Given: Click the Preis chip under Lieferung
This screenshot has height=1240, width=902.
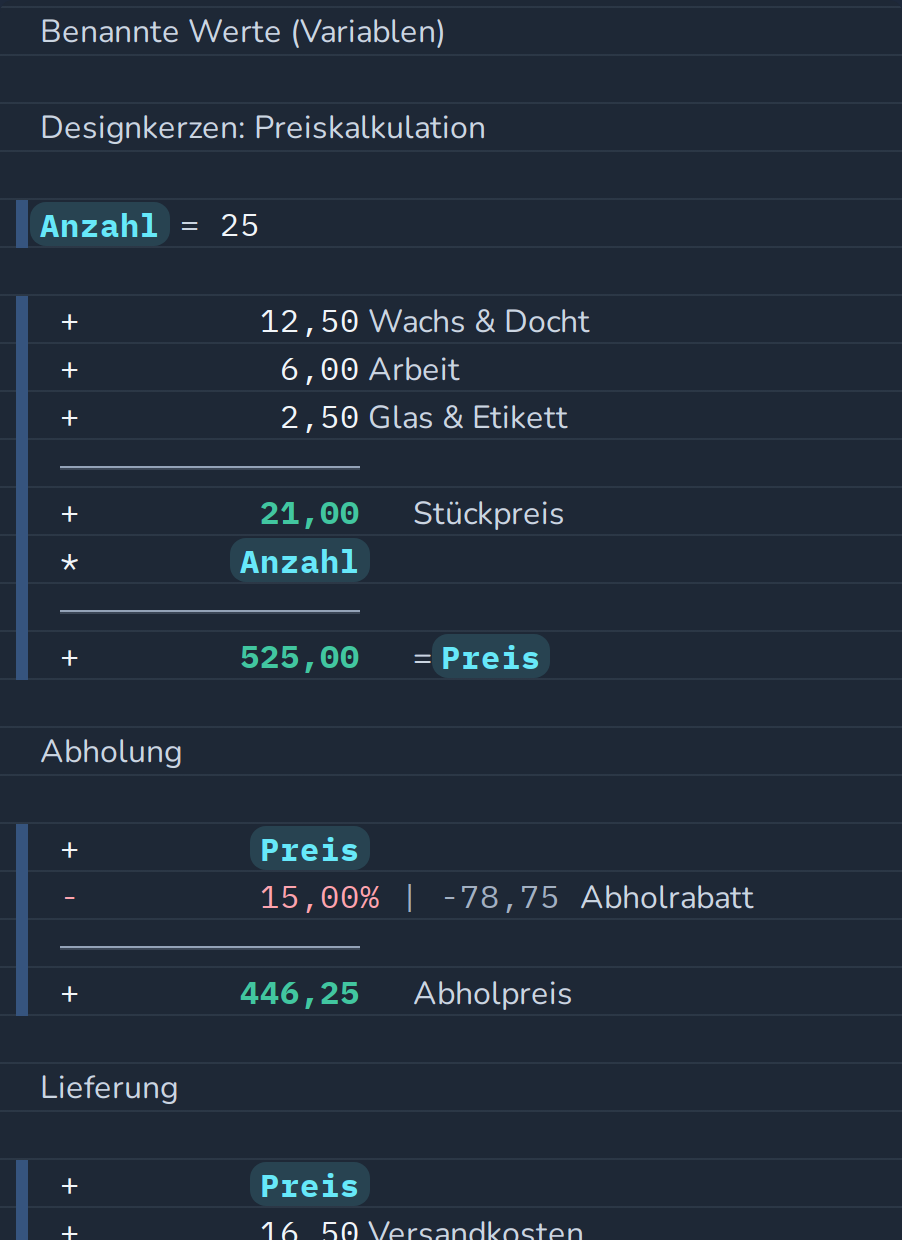Looking at the screenshot, I should (x=310, y=1185).
